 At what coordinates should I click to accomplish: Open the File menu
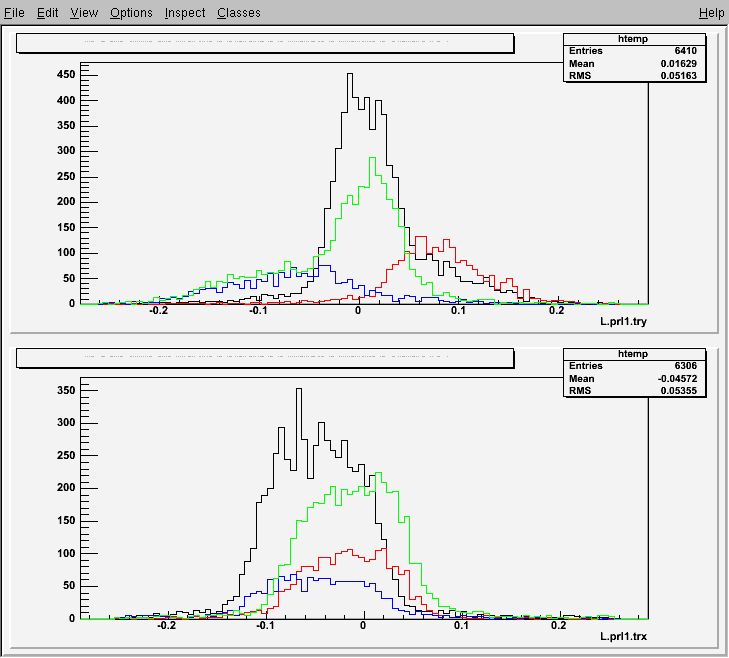pos(14,13)
